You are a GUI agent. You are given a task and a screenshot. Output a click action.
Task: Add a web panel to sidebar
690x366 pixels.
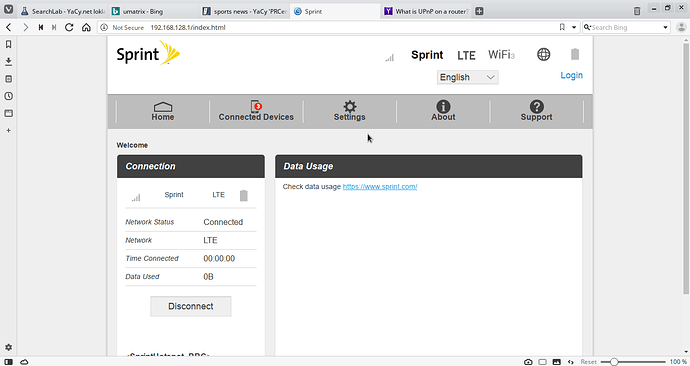[x=8, y=130]
